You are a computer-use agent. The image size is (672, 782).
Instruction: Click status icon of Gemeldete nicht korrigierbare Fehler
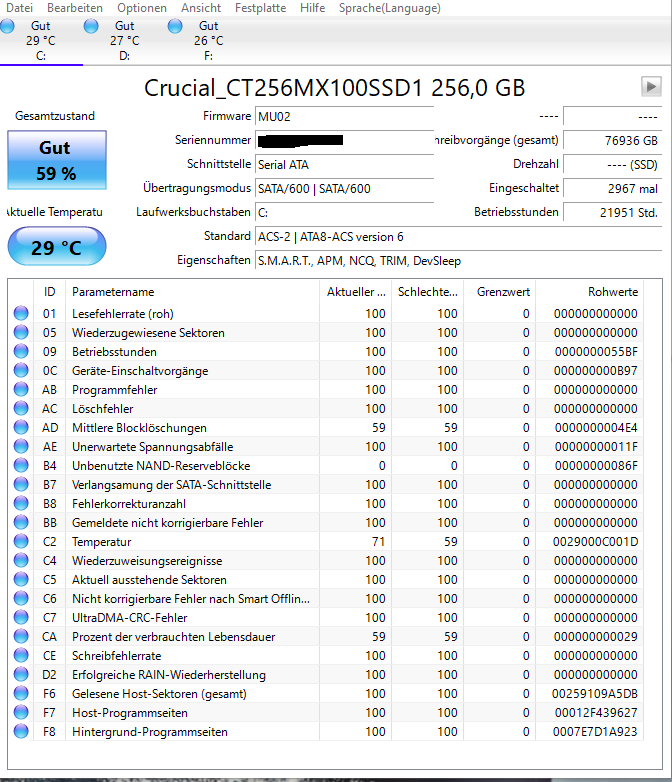(21, 522)
